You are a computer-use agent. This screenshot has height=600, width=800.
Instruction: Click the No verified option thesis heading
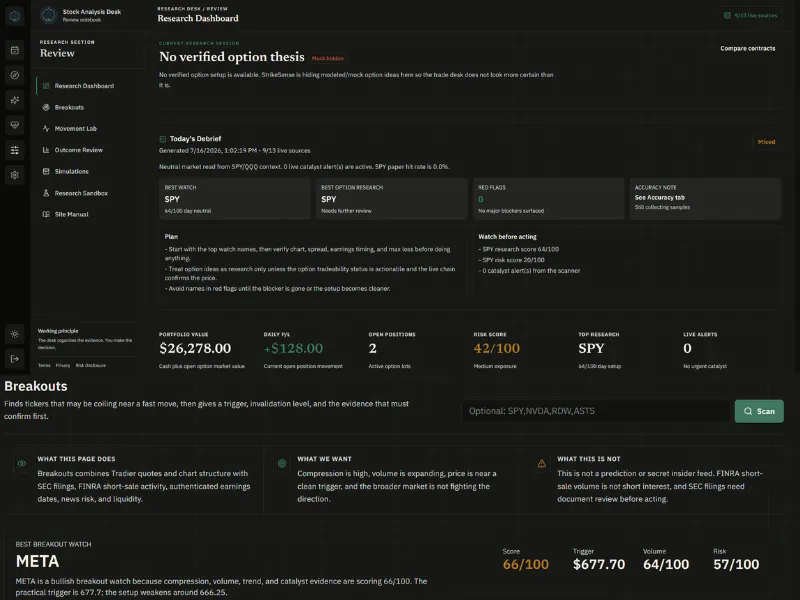coord(232,57)
